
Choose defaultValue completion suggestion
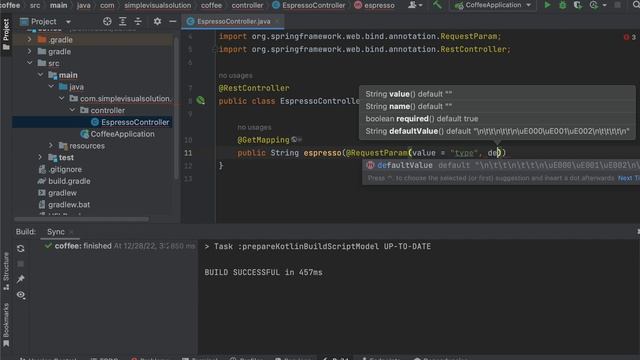pyautogui.click(x=501, y=165)
